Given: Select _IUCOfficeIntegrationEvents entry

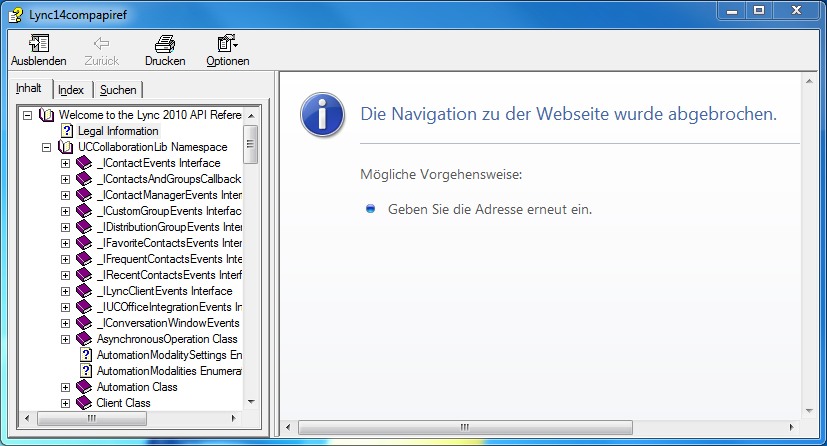Looking at the screenshot, I should point(169,307).
